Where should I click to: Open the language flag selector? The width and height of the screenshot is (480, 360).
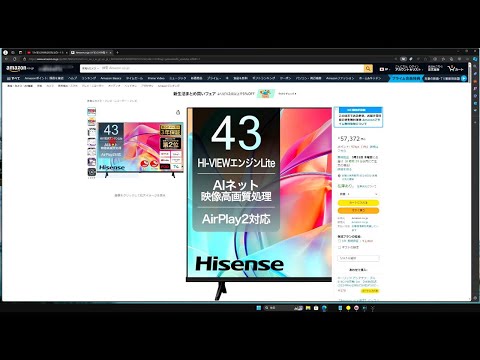pyautogui.click(x=384, y=69)
